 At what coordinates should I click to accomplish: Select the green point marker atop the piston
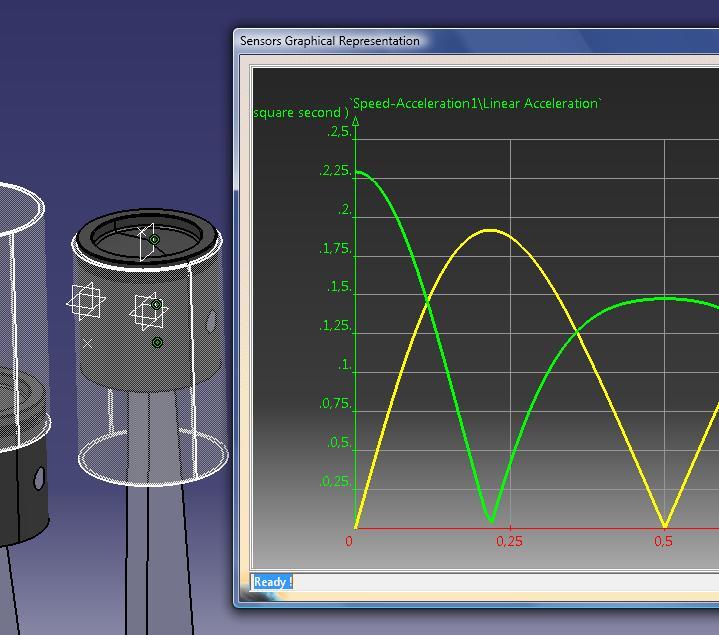155,239
